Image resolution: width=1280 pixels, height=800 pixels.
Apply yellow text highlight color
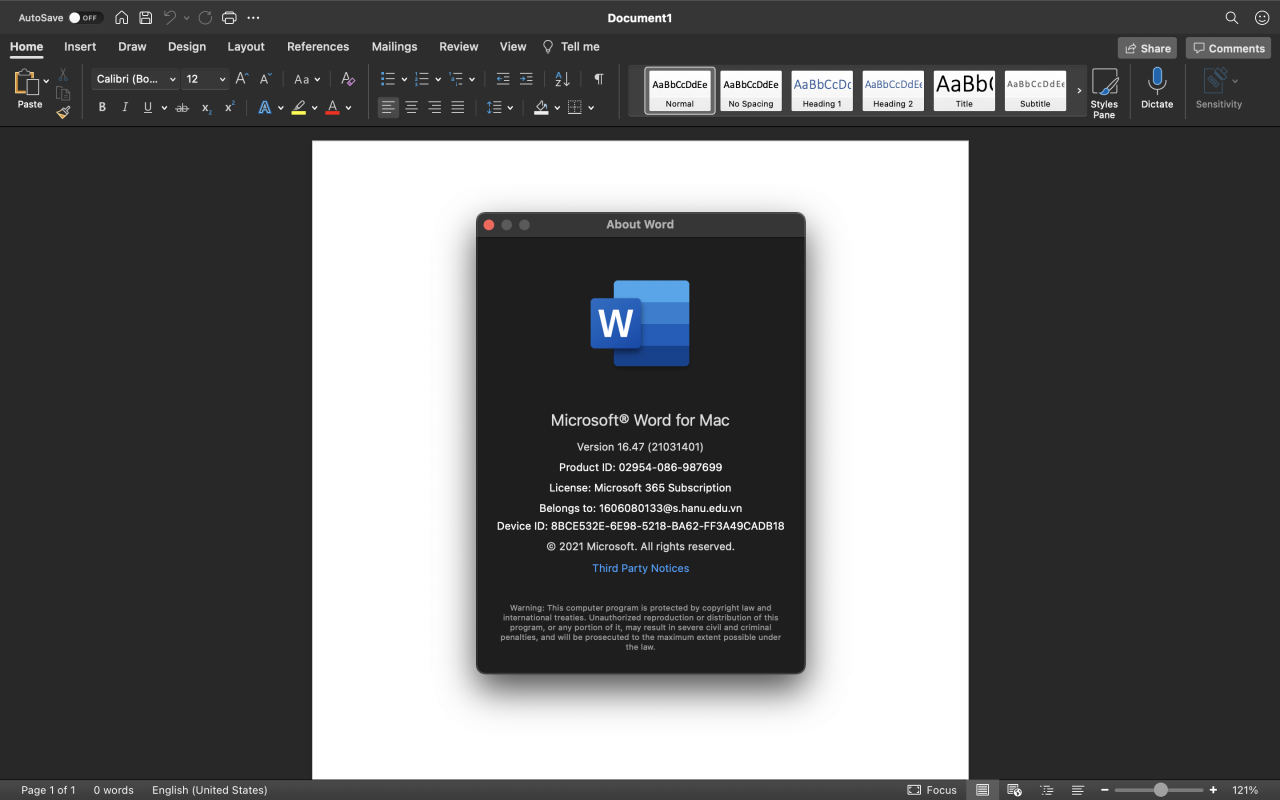[x=298, y=107]
